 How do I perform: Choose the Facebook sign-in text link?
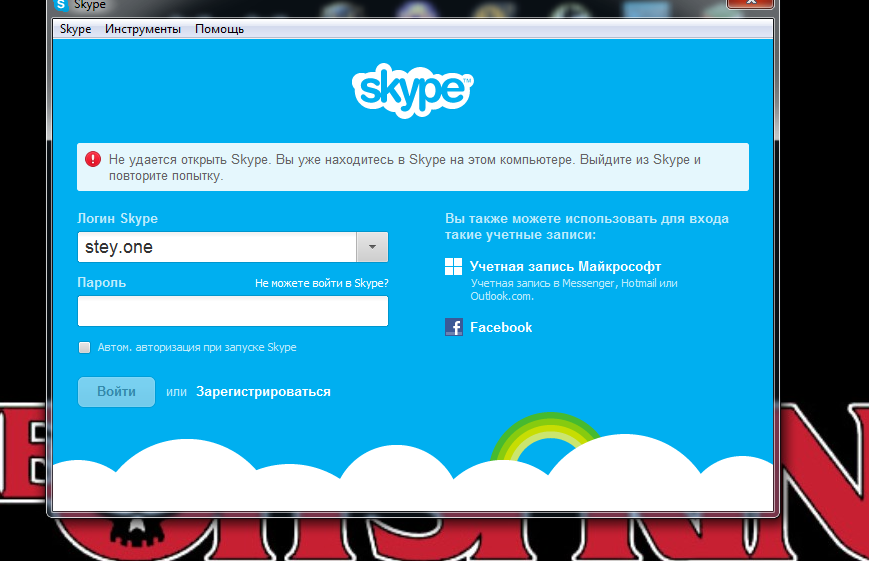click(x=501, y=327)
